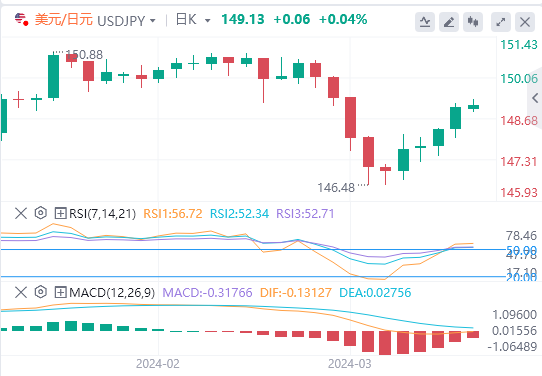Switch to candlestick chart style icon
Image resolution: width=542 pixels, height=376 pixels.
tap(473, 22)
